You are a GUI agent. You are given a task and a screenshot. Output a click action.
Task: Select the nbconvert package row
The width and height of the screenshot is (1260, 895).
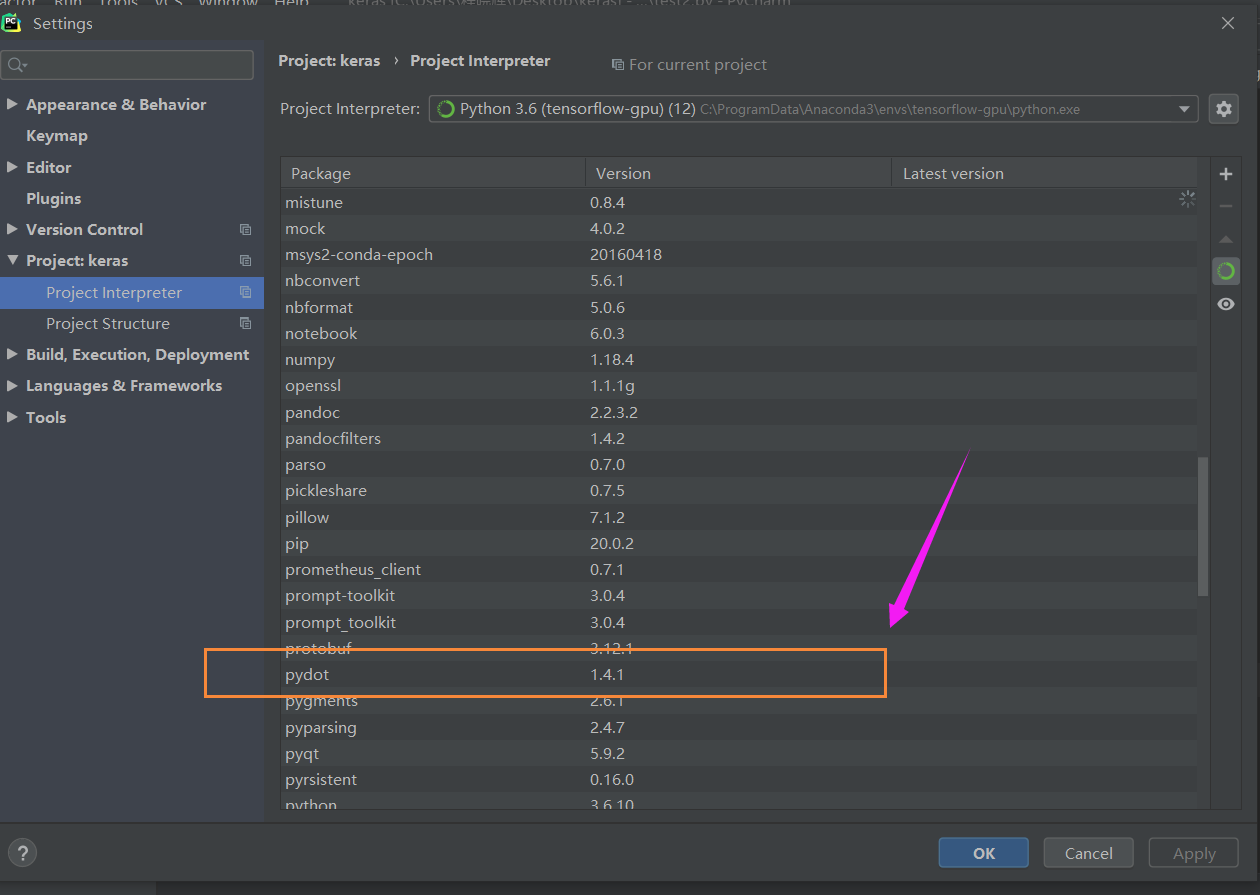pyautogui.click(x=739, y=280)
